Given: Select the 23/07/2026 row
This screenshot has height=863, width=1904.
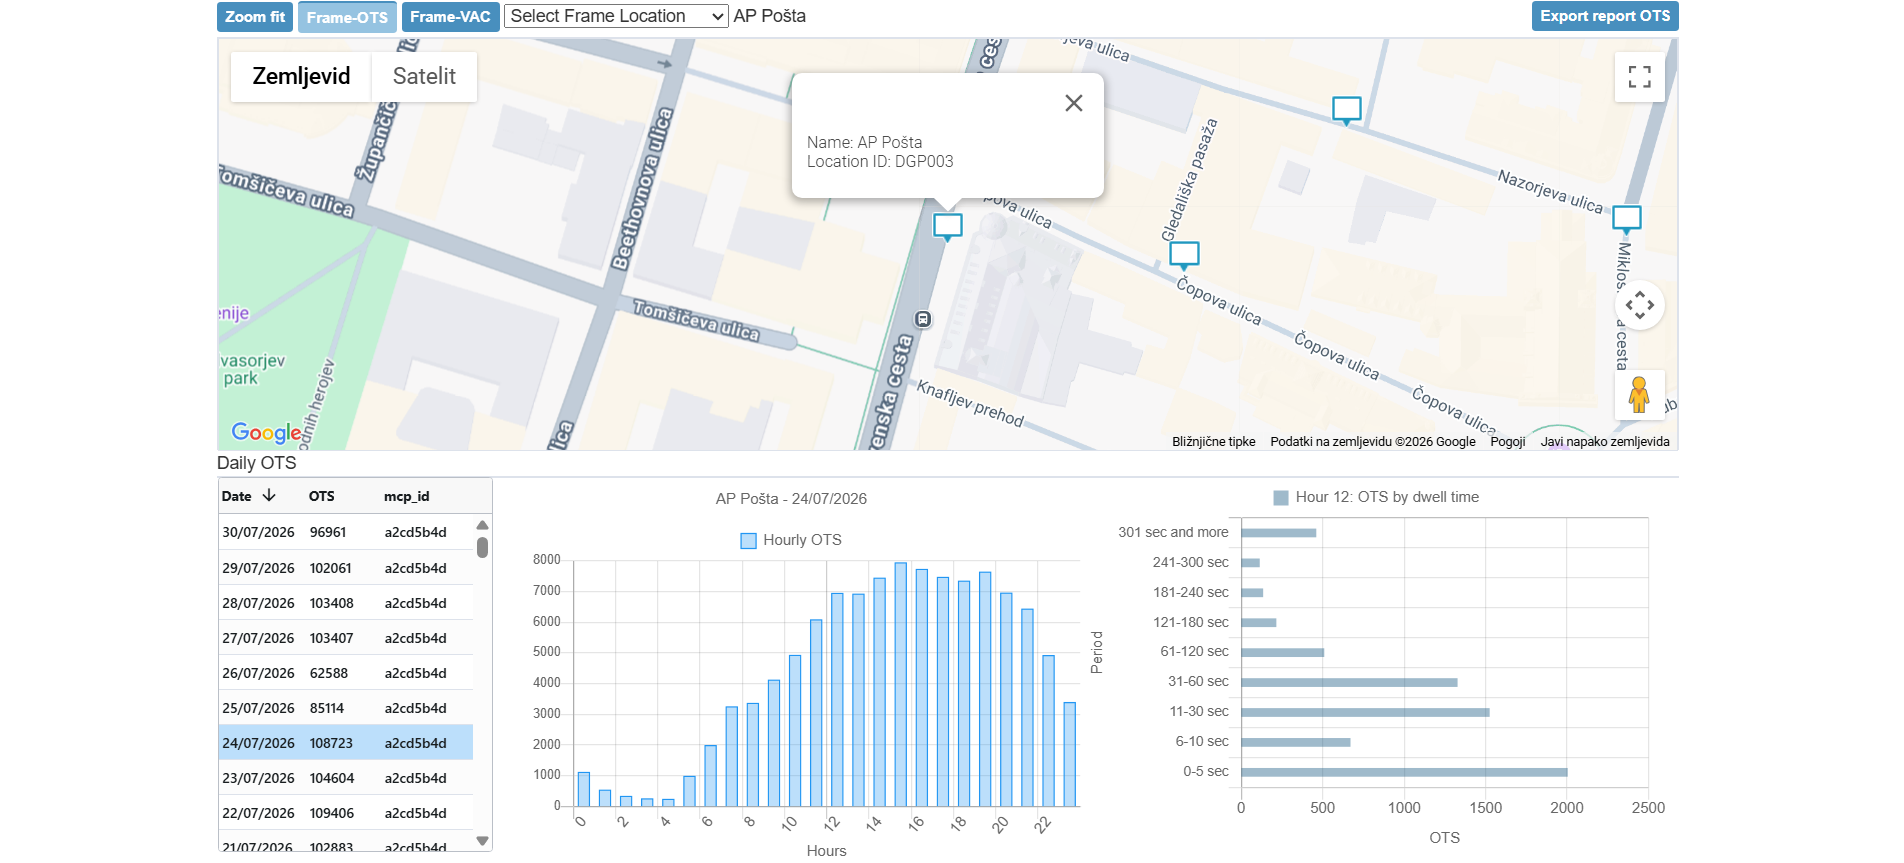Looking at the screenshot, I should tap(346, 778).
